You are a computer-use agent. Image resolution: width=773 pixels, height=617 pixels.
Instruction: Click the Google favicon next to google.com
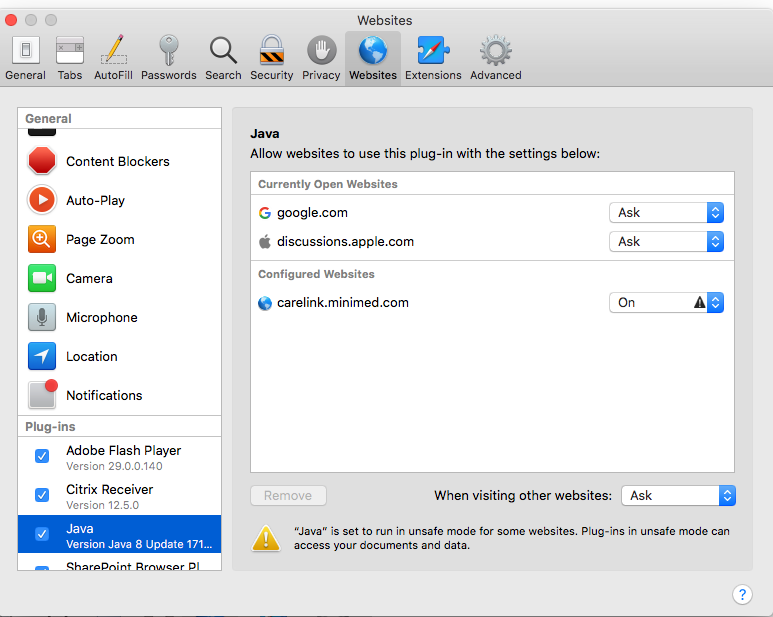(x=265, y=213)
